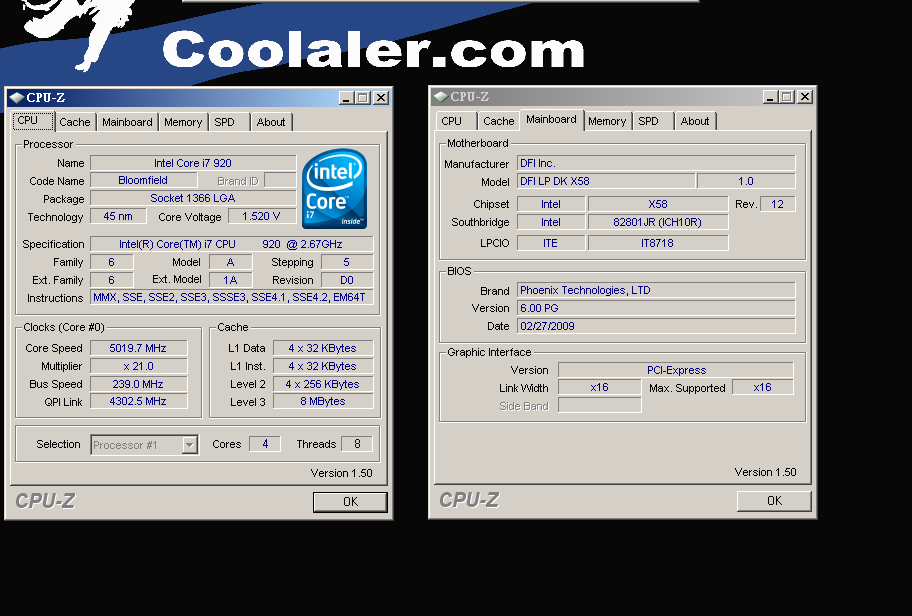Screen dimensions: 912x616
Task: Click the Core Voltage value '1.520 V'
Action: 261,216
